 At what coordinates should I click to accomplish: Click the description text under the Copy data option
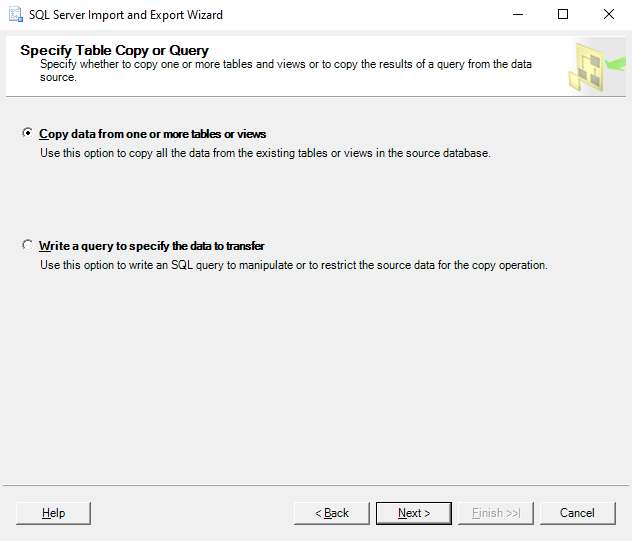click(265, 154)
